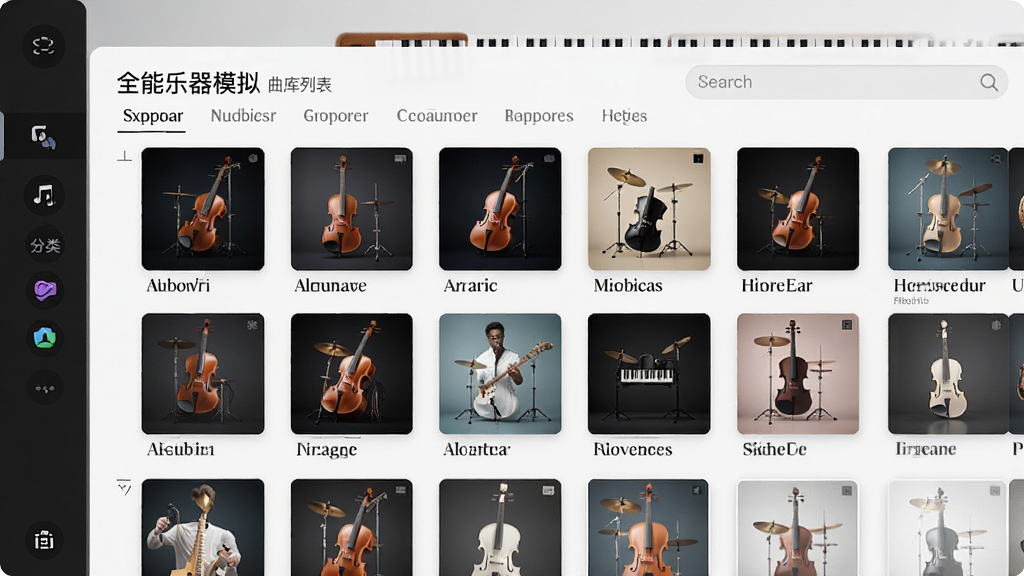The image size is (1024, 576).
Task: Click the Aubowri name label
Action: pos(178,285)
